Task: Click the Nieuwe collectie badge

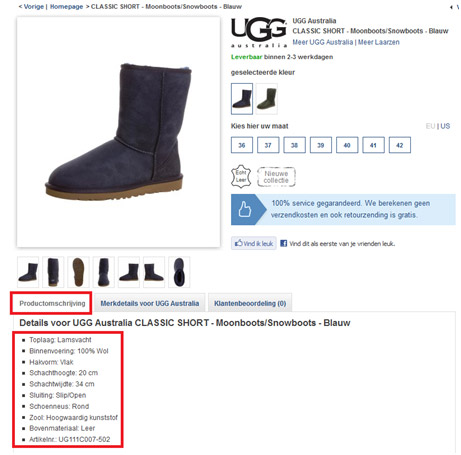Action: pos(276,177)
